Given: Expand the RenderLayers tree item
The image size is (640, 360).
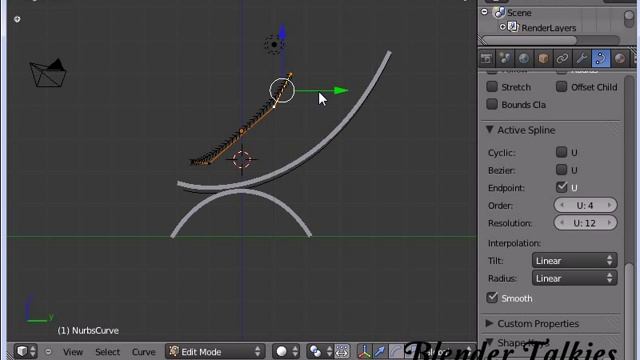Looking at the screenshot, I should [x=502, y=27].
